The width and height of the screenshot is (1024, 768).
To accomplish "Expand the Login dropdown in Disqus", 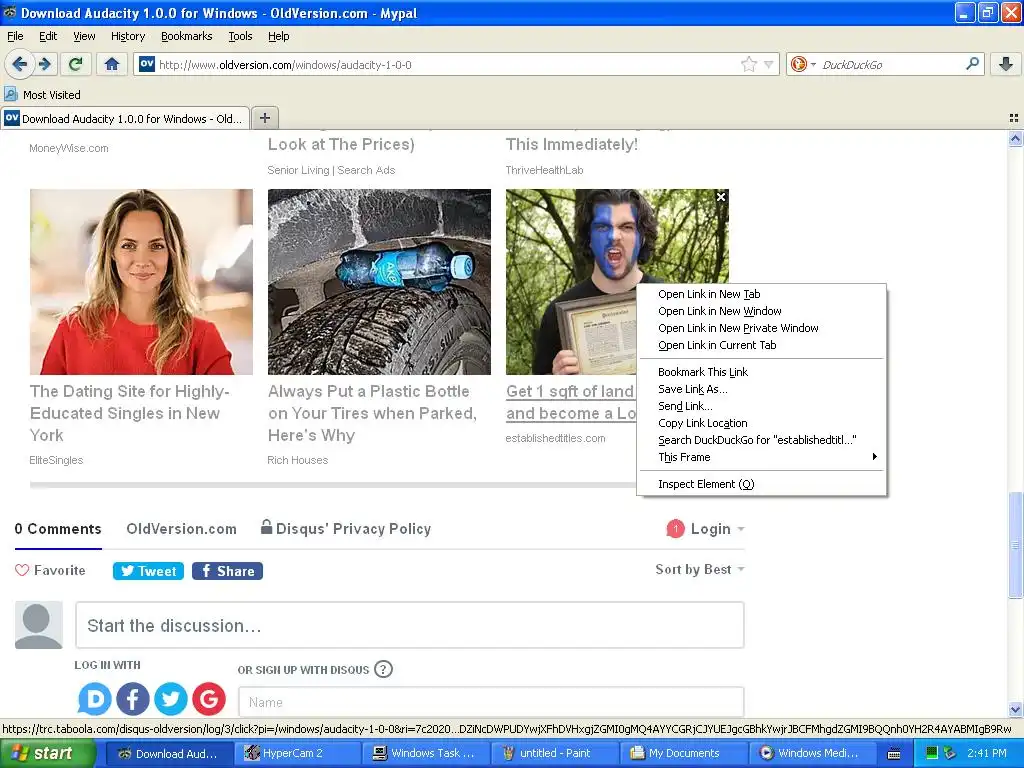I will coord(741,529).
